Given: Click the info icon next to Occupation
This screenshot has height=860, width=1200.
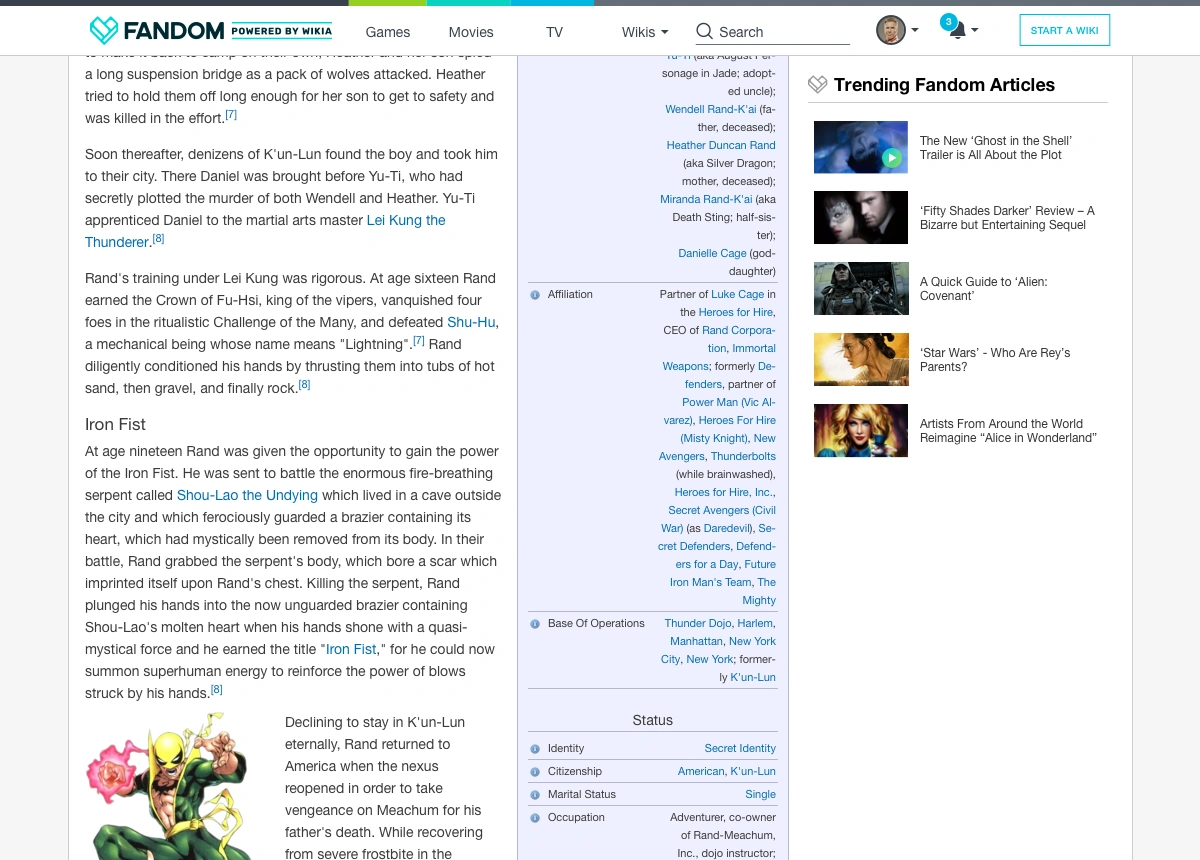Looking at the screenshot, I should (x=535, y=817).
